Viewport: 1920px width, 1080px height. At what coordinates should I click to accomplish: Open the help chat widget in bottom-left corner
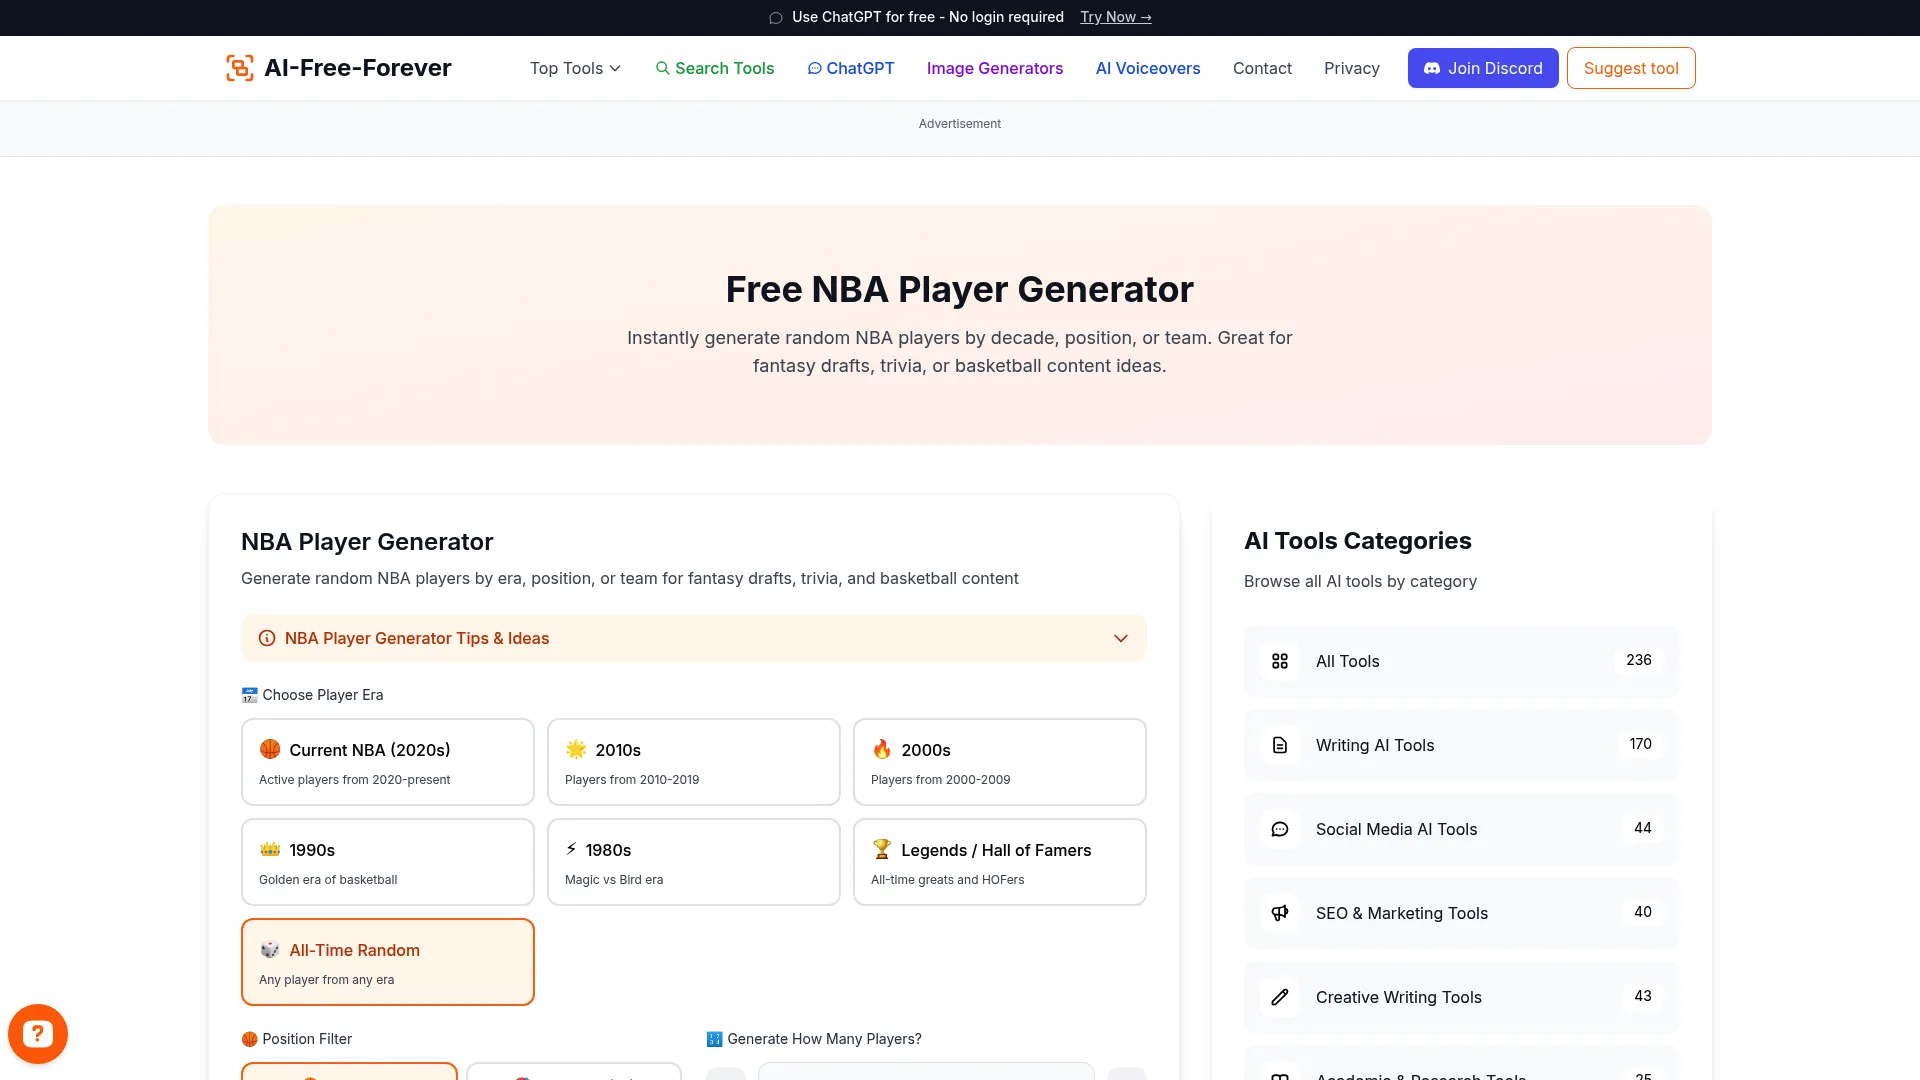click(x=37, y=1033)
